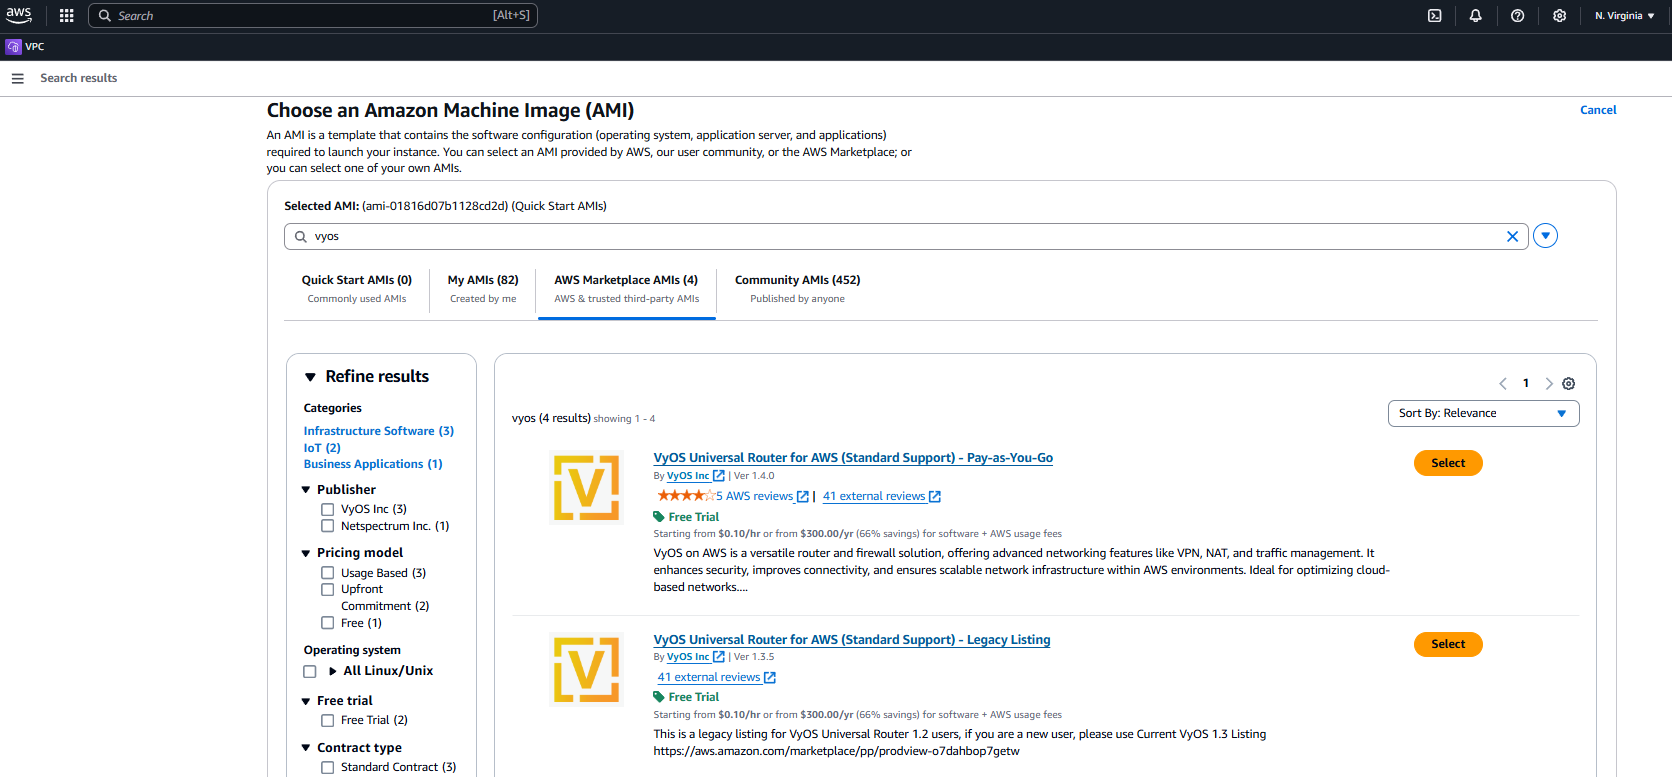Launch CloudShell from the top bar
Viewport: 1672px width, 777px height.
(1434, 16)
